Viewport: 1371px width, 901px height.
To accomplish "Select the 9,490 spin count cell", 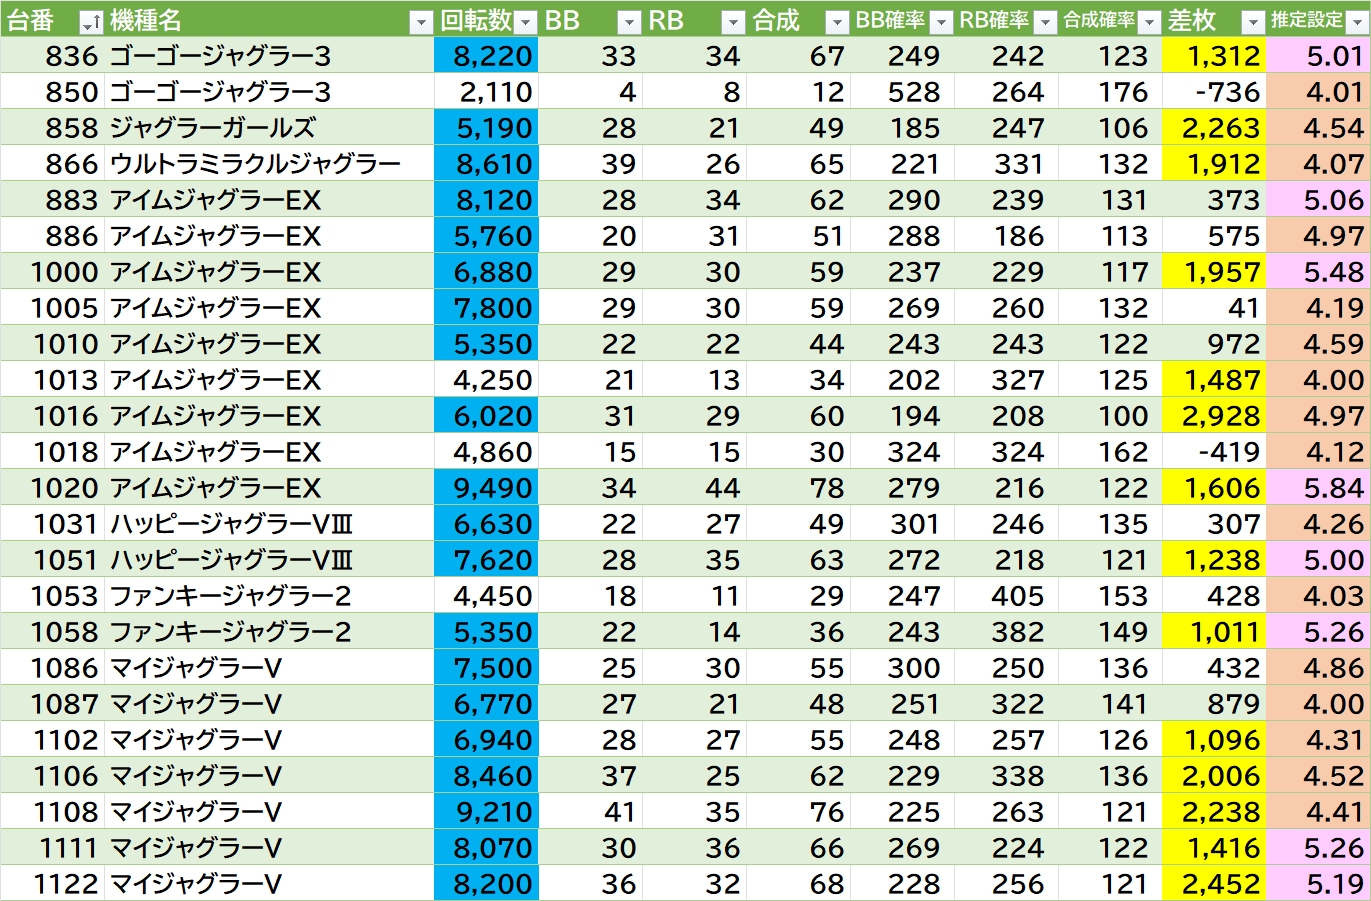I will coord(486,488).
